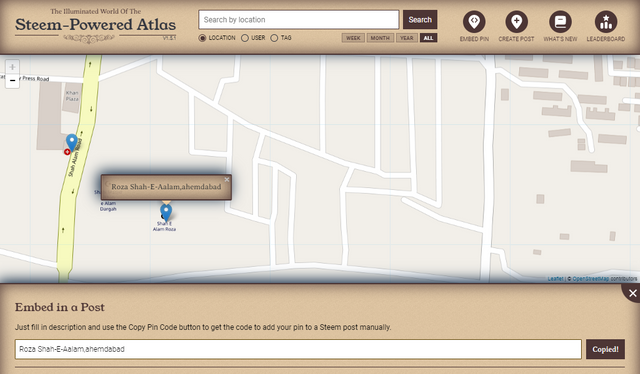Select the blue pin on Shah Alam Road
The width and height of the screenshot is (640, 374).
click(x=72, y=142)
